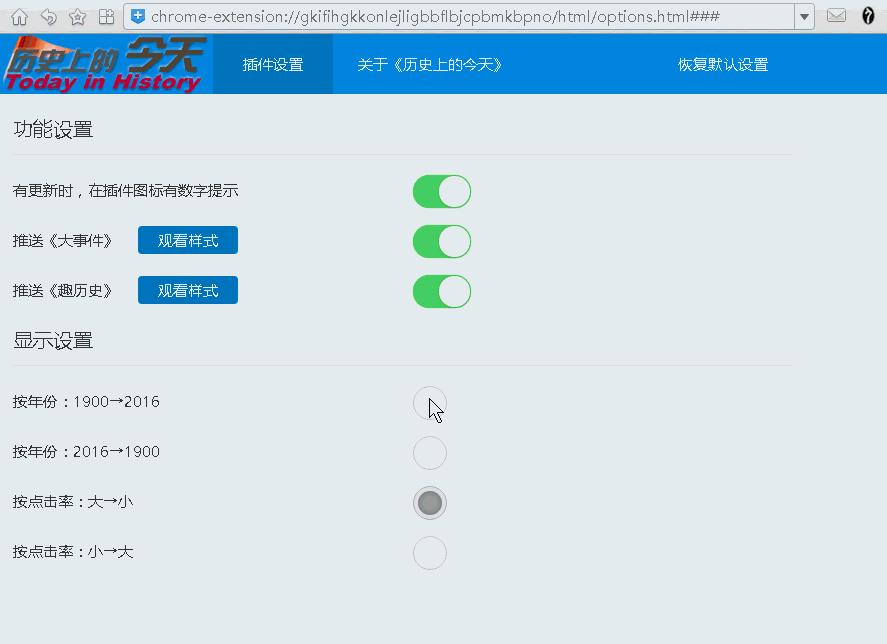Click the shield icon in address bar
This screenshot has width=887, height=644.
(138, 16)
